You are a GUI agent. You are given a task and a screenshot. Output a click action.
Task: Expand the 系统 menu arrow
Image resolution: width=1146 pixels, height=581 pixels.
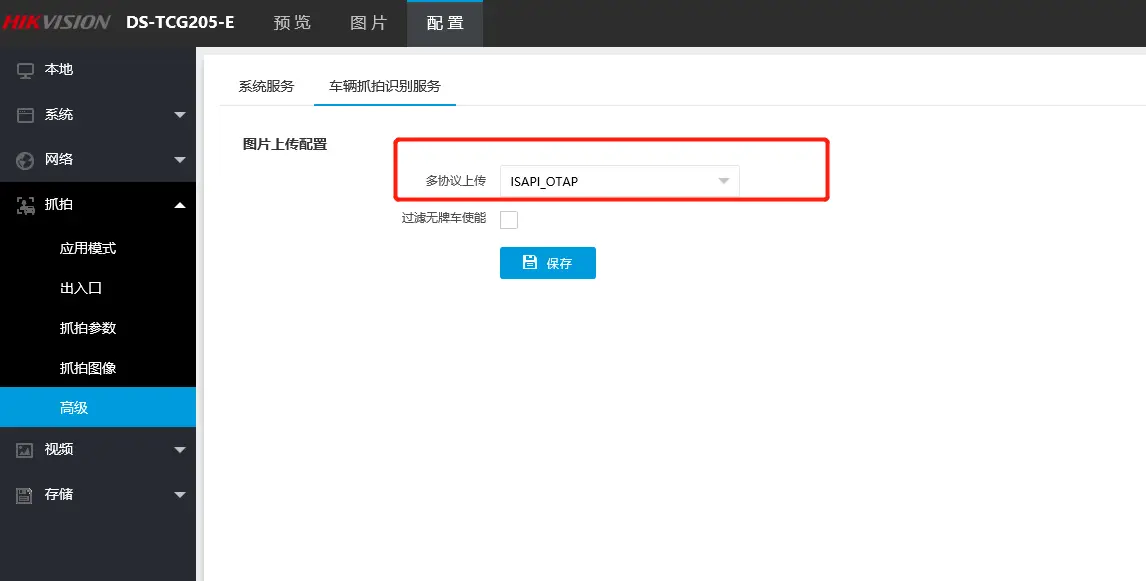(180, 115)
